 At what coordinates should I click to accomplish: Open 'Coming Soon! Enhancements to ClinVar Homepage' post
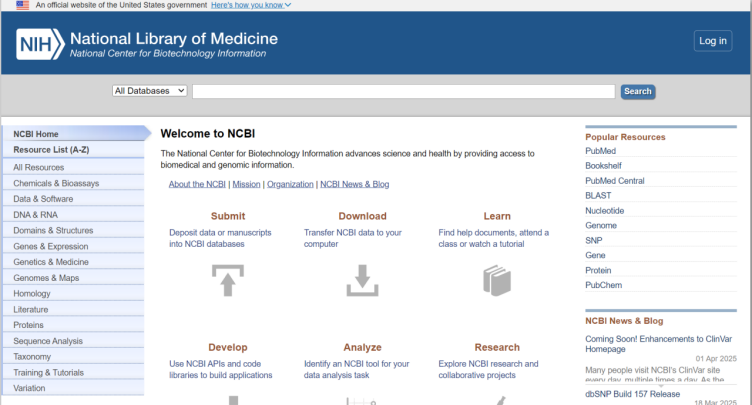click(x=658, y=344)
